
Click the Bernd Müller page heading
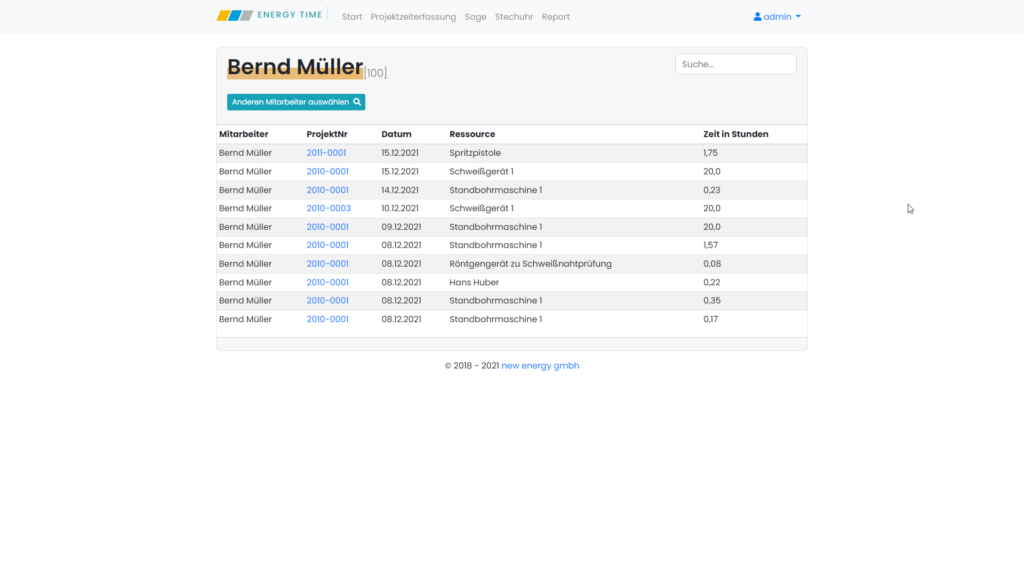(295, 67)
